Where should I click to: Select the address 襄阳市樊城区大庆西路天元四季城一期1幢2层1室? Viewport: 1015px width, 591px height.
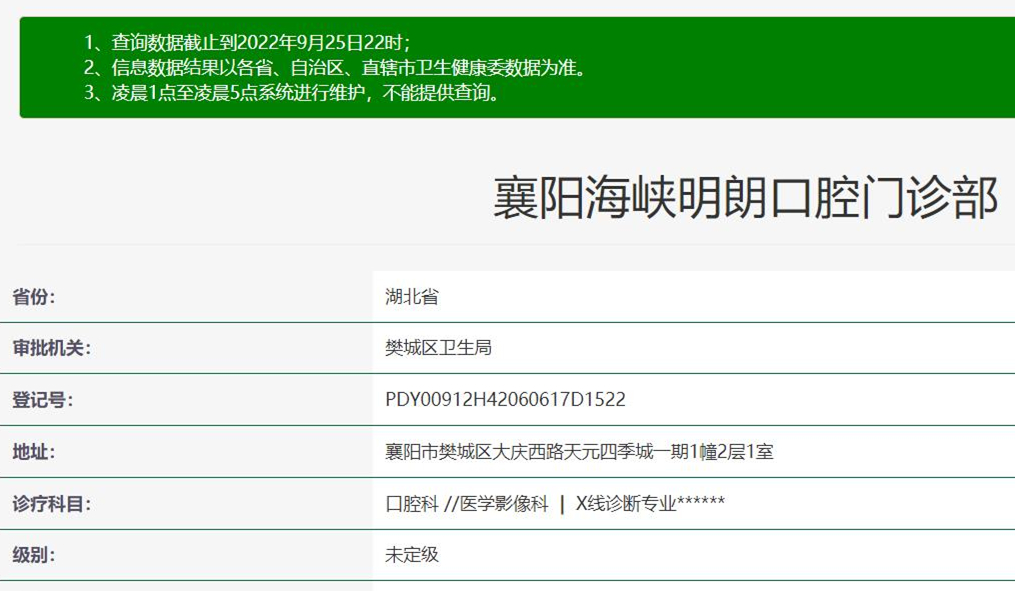point(579,451)
